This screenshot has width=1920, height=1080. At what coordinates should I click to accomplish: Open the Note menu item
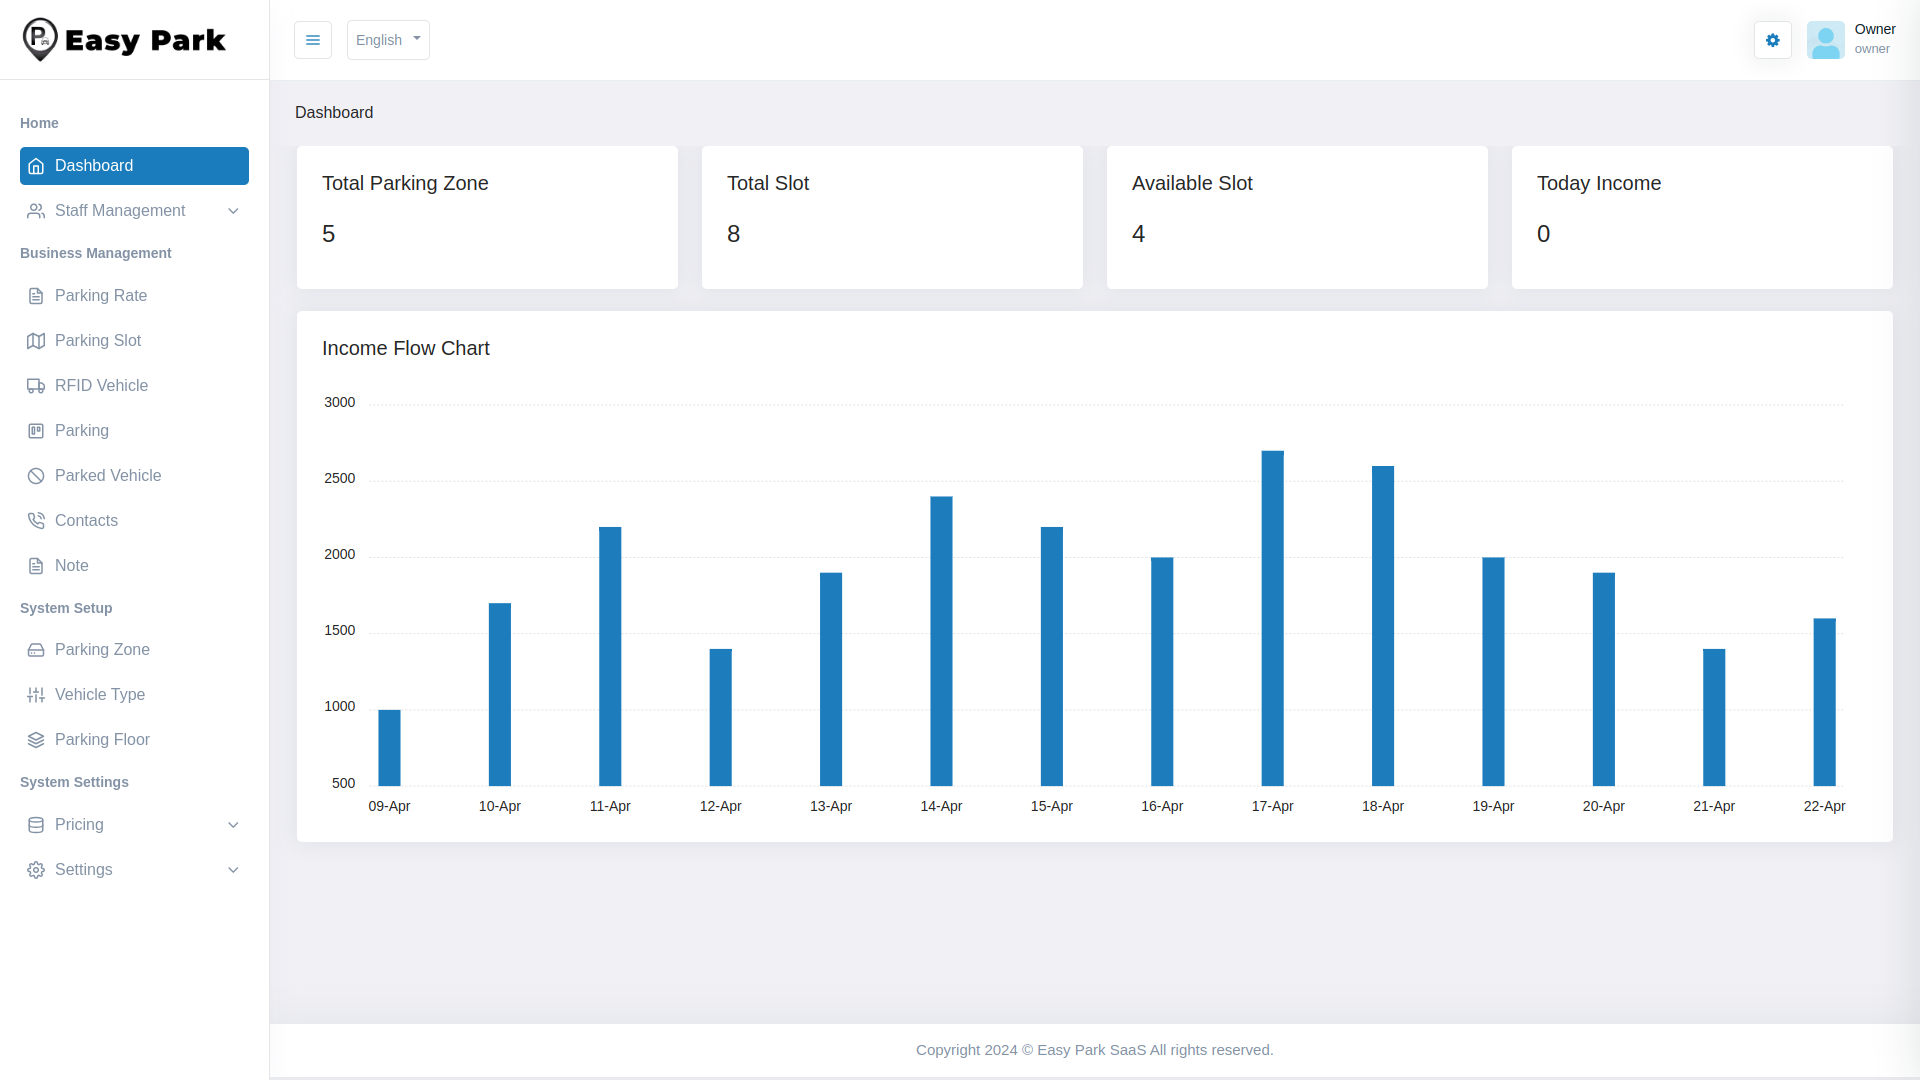[x=72, y=566]
